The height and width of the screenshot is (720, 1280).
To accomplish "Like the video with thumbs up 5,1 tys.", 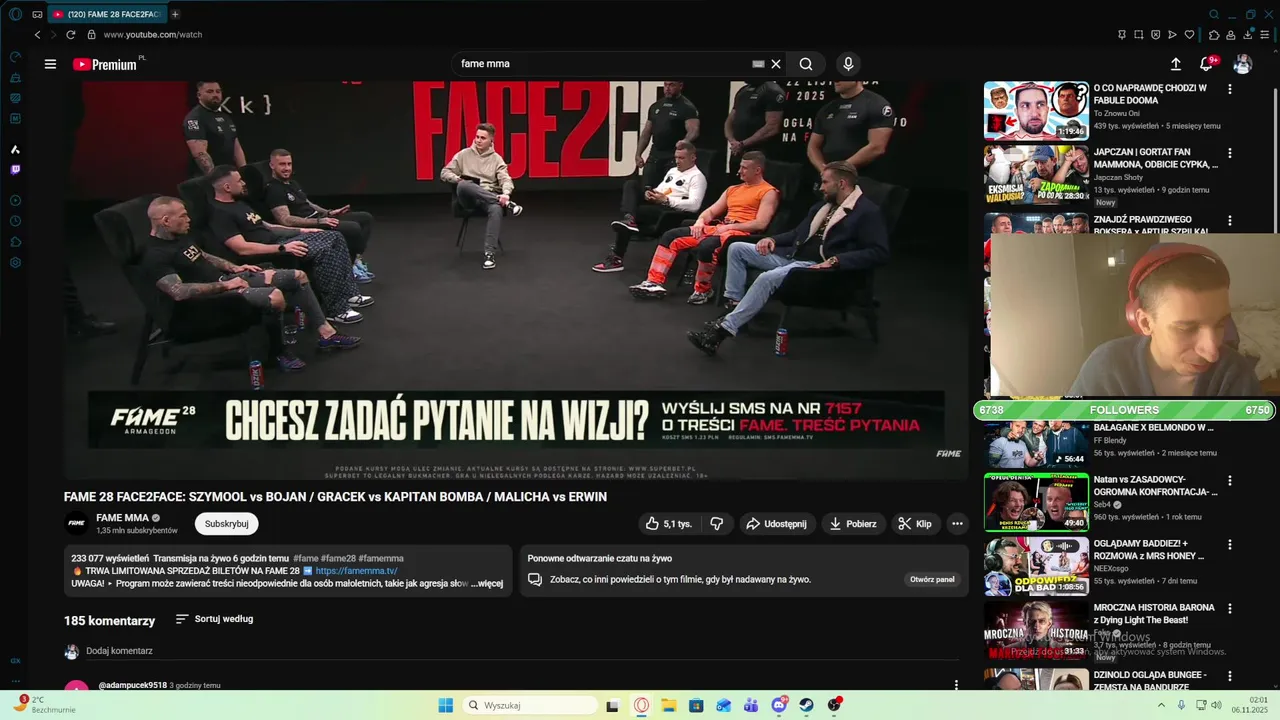I will (669, 523).
